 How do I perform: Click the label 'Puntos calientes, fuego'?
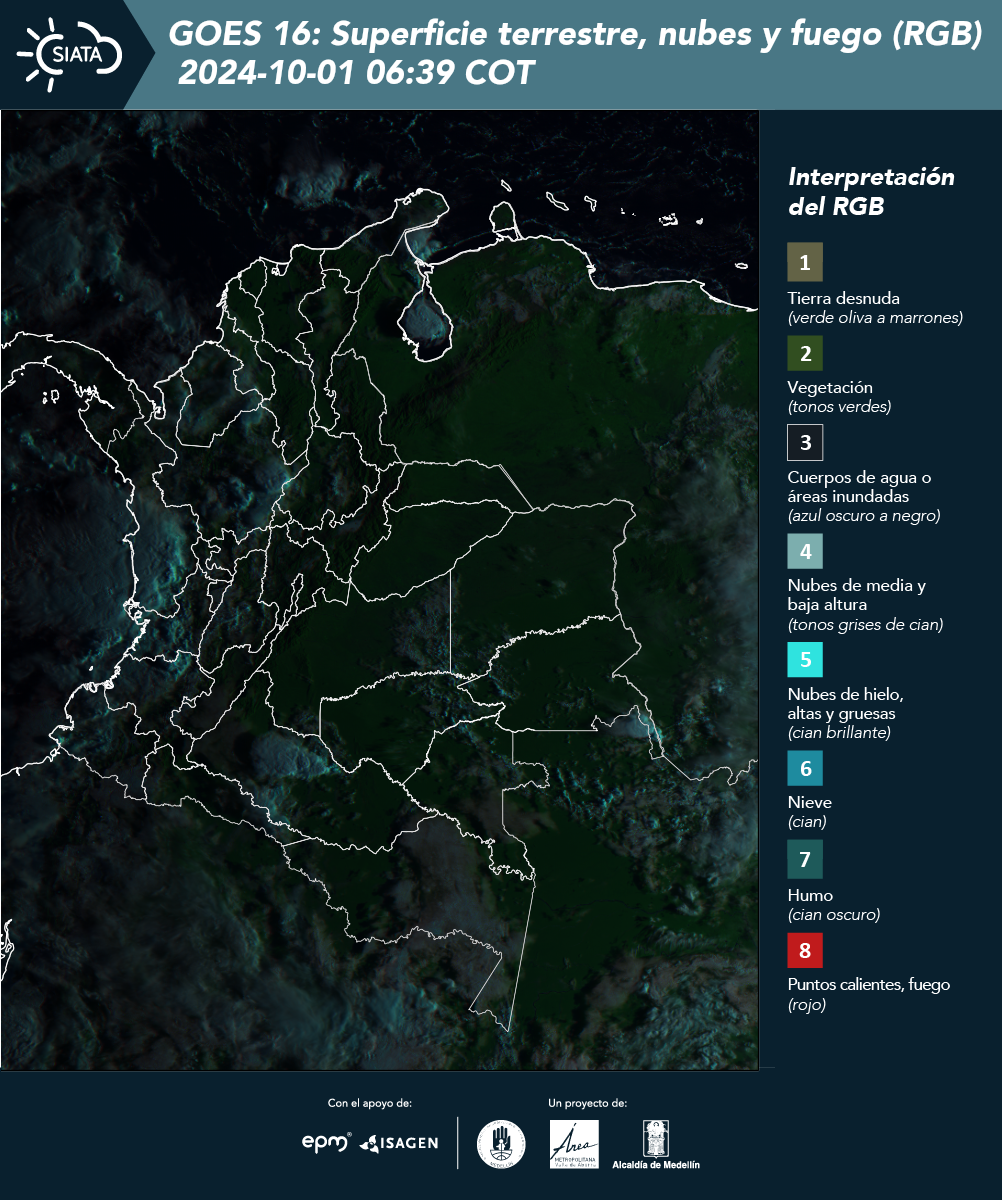point(869,985)
